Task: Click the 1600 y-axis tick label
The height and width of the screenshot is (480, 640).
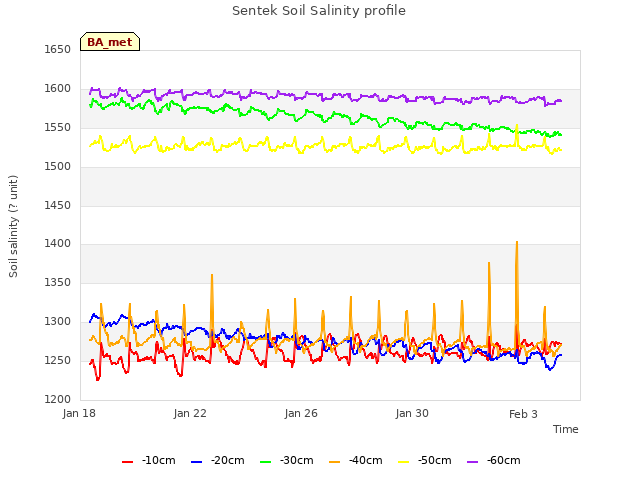Action: click(x=58, y=88)
